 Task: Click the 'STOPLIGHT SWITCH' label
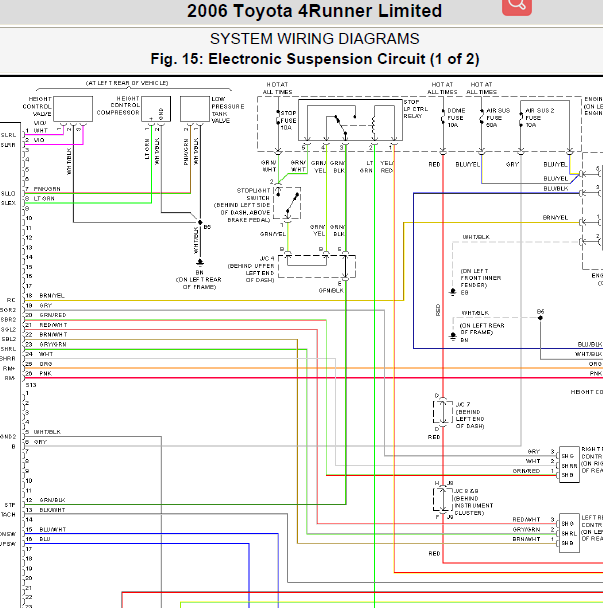253,194
